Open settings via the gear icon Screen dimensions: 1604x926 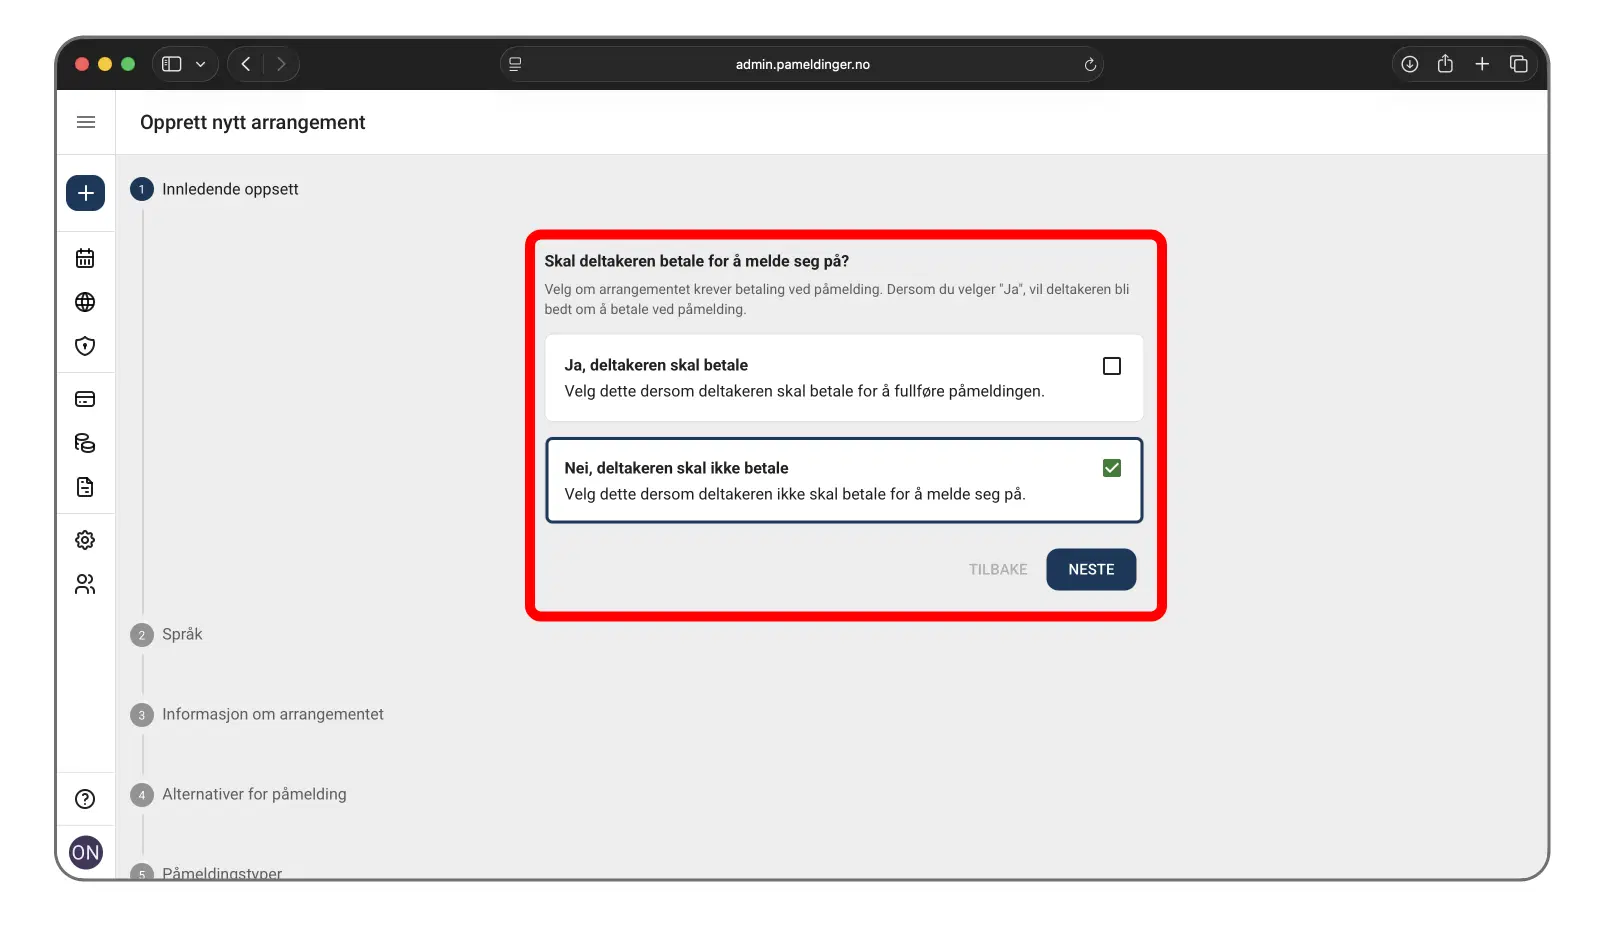click(x=85, y=539)
